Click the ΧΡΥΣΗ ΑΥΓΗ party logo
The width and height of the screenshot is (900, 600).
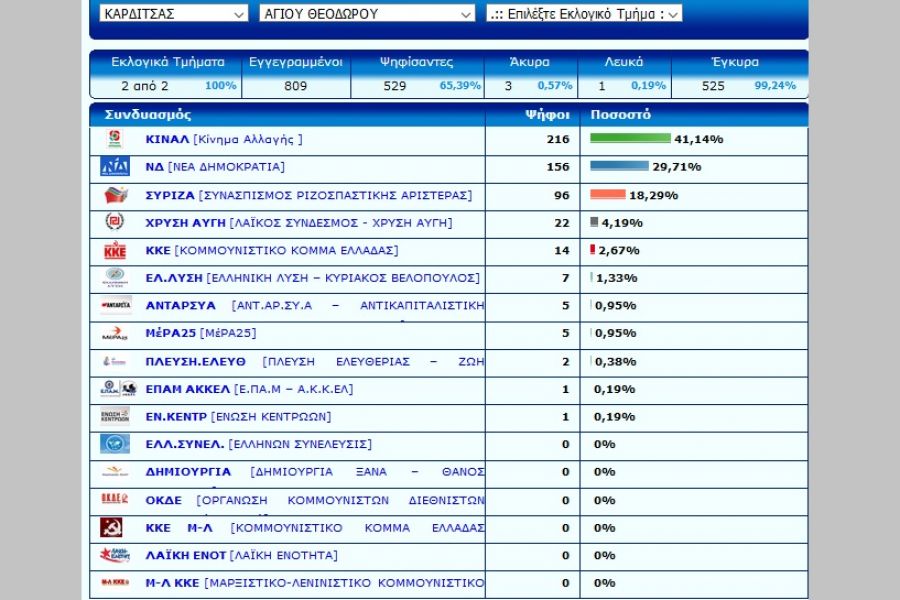[115, 222]
